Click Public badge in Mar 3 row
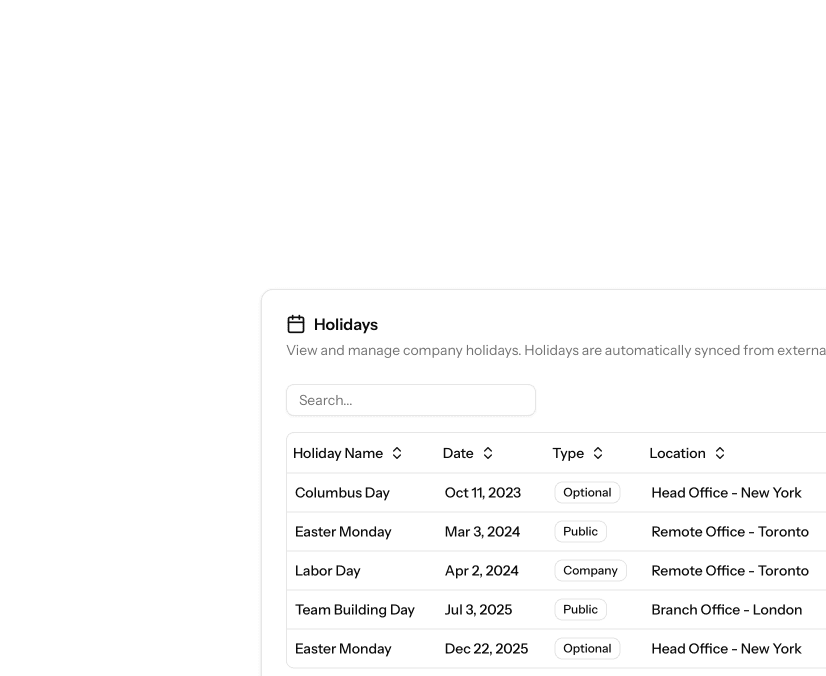Image resolution: width=826 pixels, height=676 pixels. [581, 532]
